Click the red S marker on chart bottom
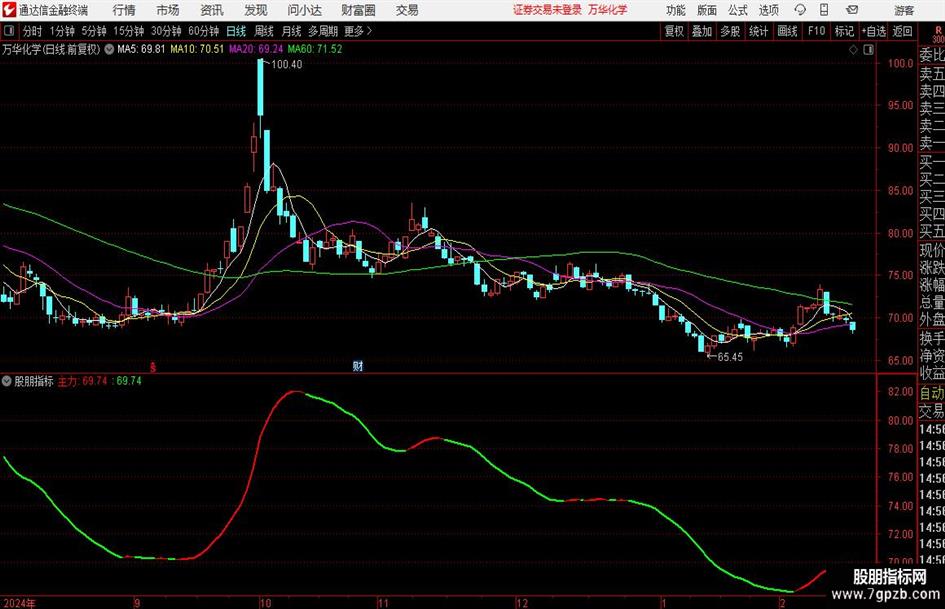 click(x=153, y=366)
